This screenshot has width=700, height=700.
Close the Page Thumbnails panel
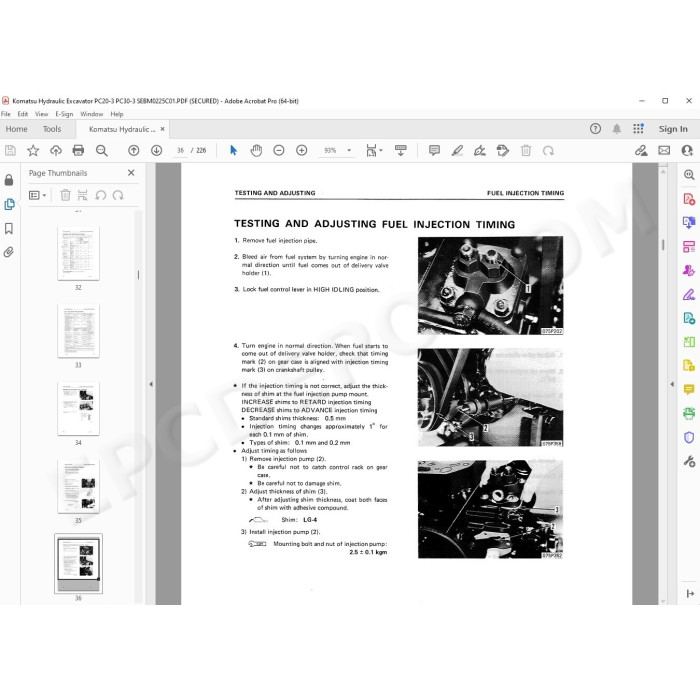pos(131,173)
